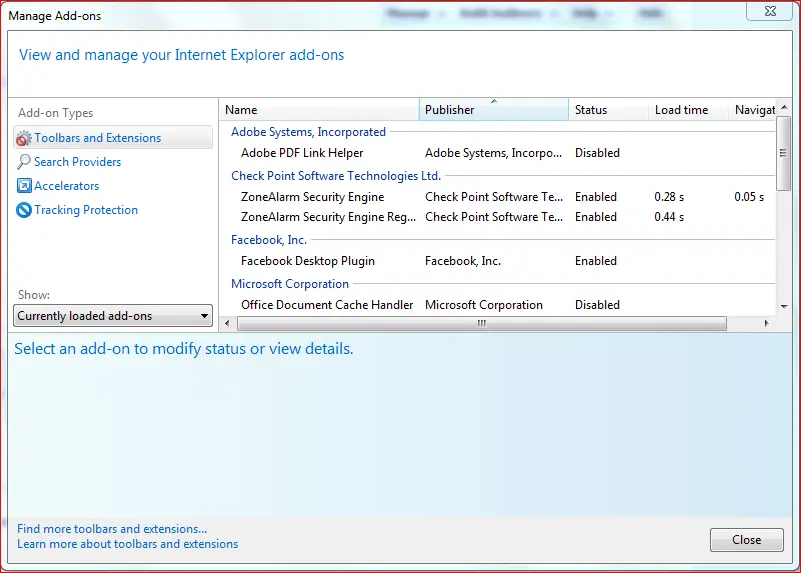Select ZoneAlarm Security Engine add-on
This screenshot has width=801, height=573.
coord(498,197)
